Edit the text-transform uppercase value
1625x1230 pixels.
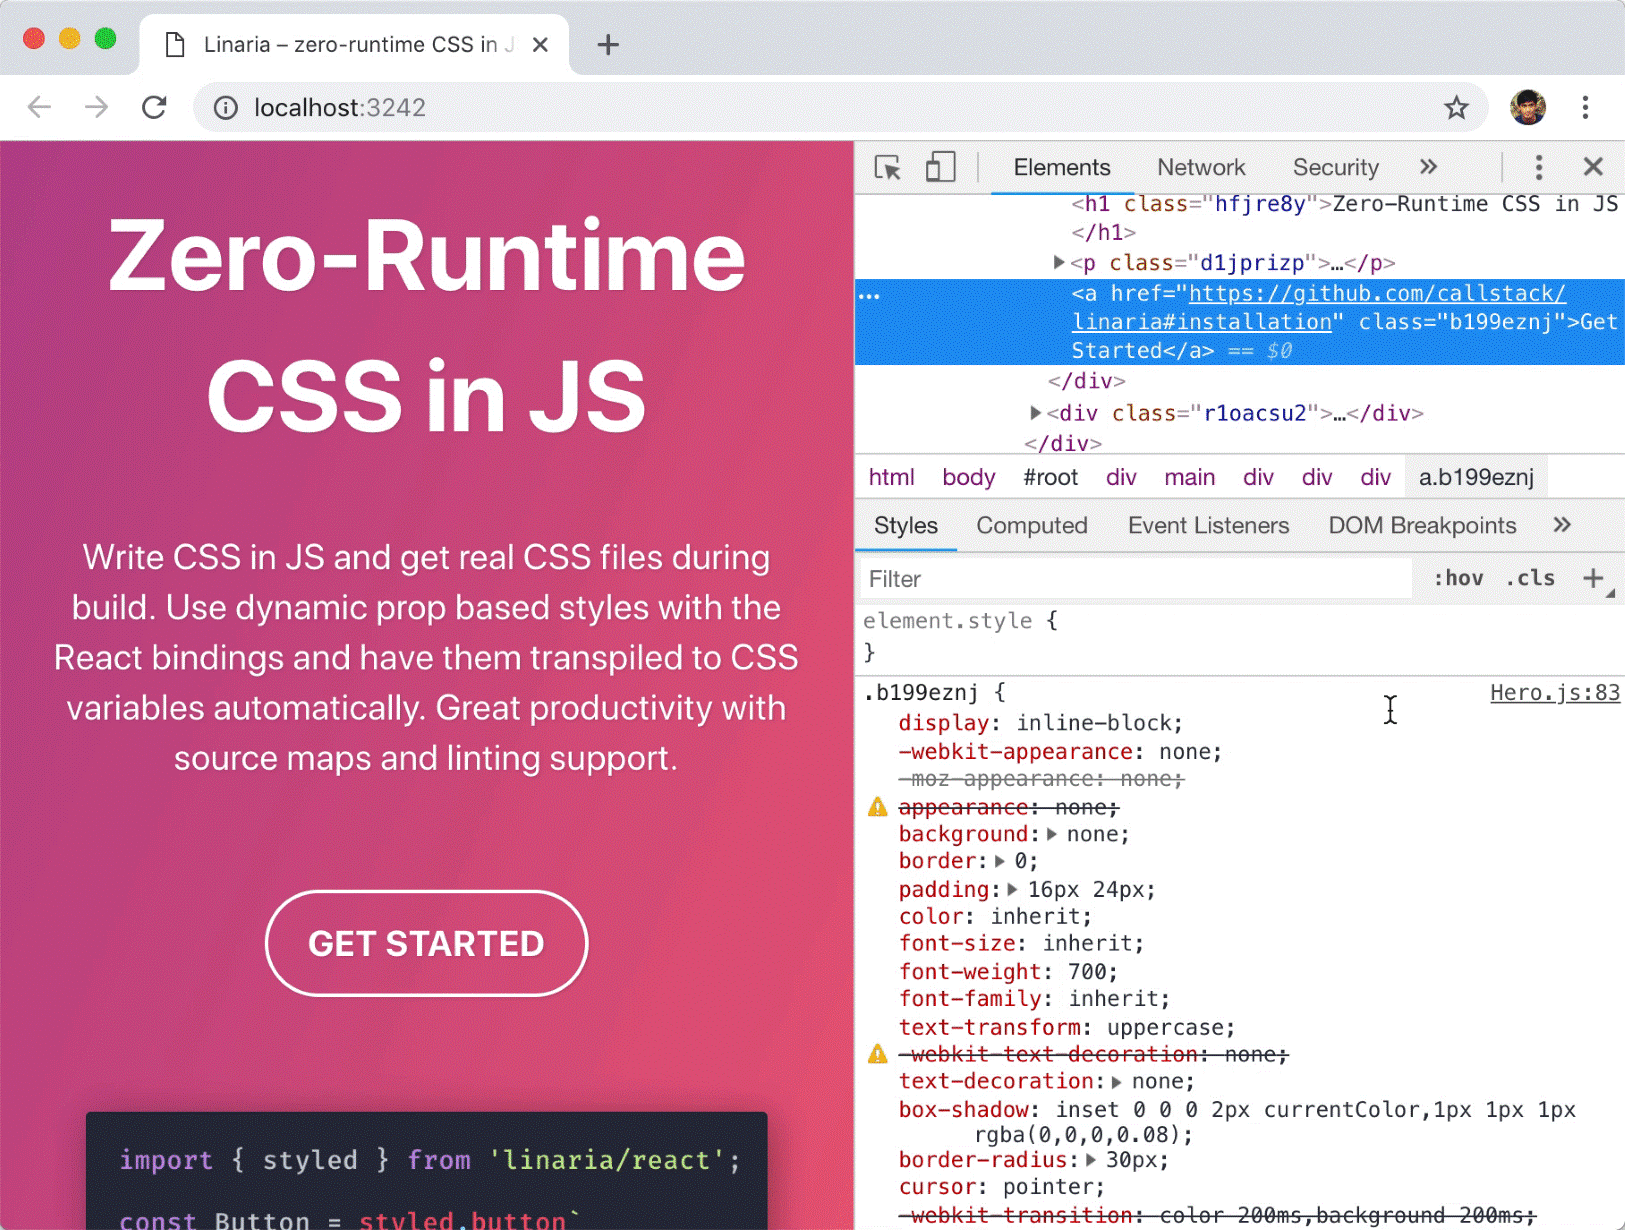(1165, 1028)
